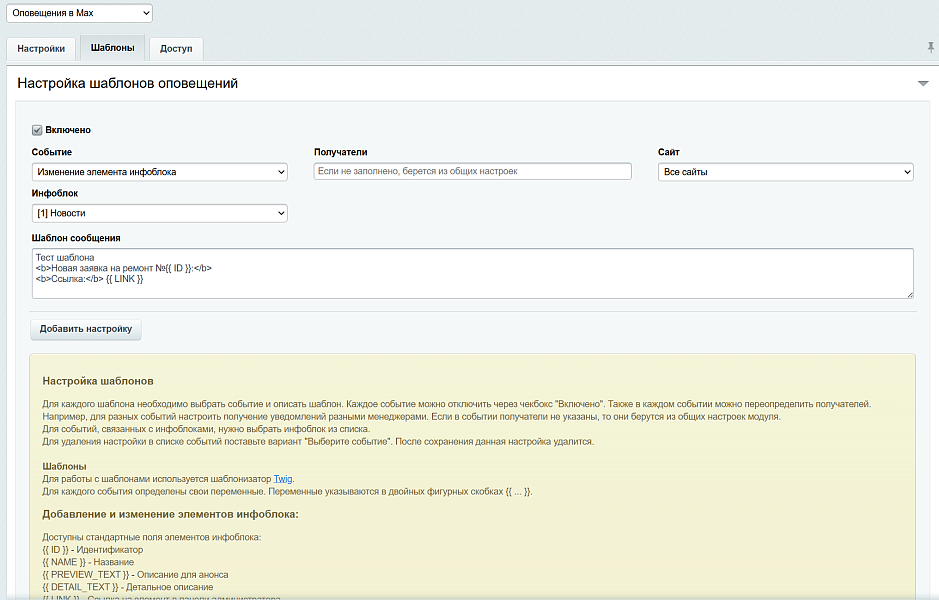Click the pin icon beside the tabs

[931, 47]
